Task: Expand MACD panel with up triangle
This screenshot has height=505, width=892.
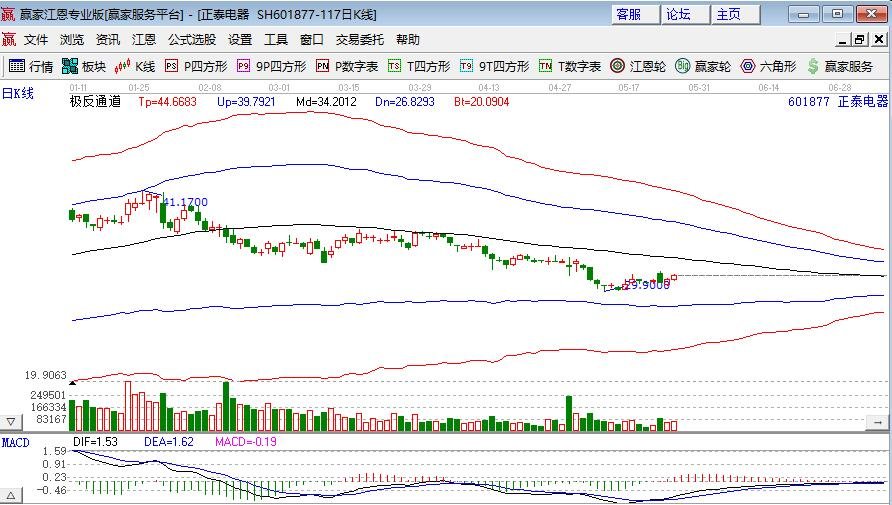Action: tap(11, 496)
